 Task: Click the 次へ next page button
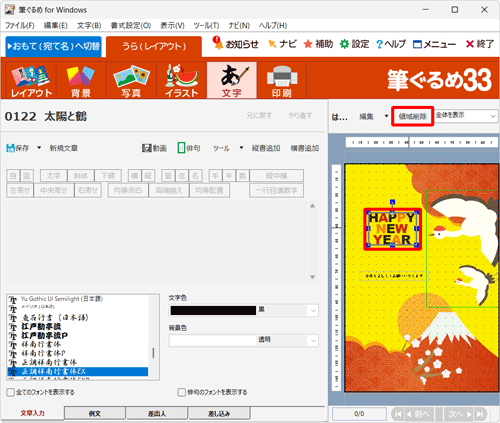coord(460,414)
